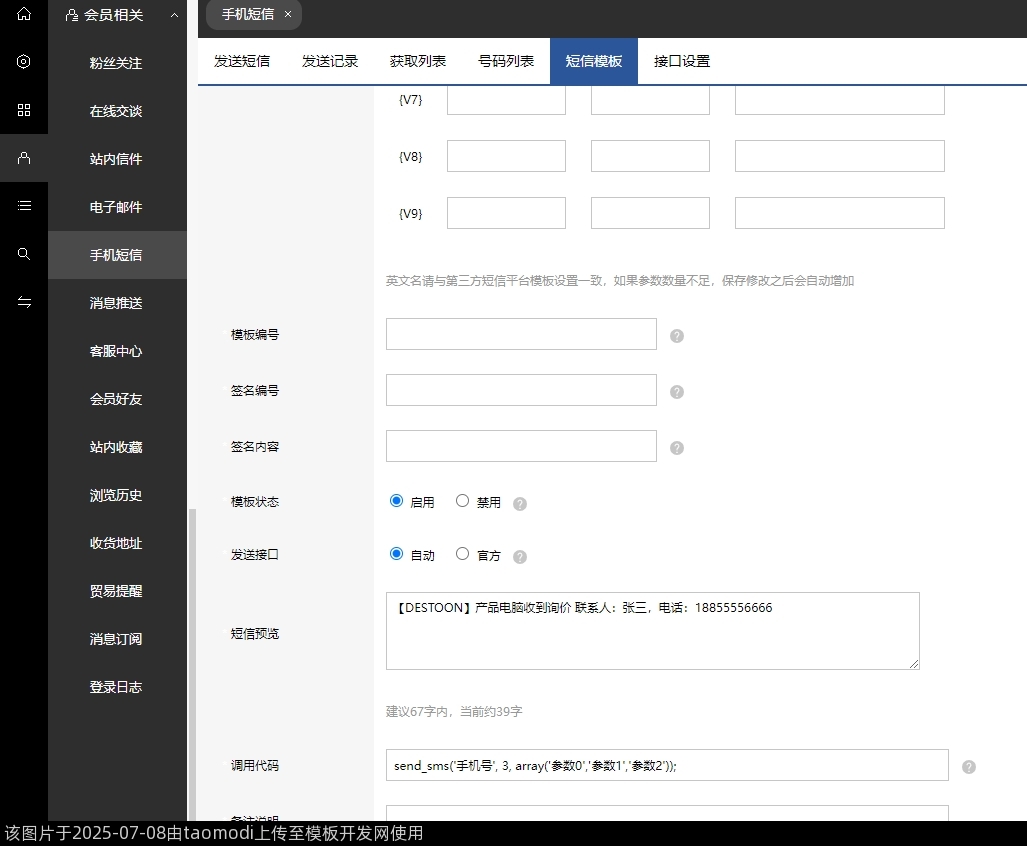
Task: Open the modules grid icon in the sidebar
Action: (24, 110)
